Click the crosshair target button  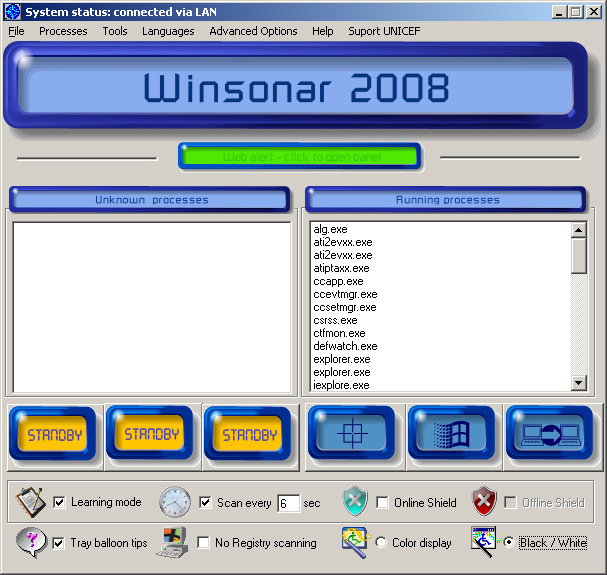click(352, 433)
